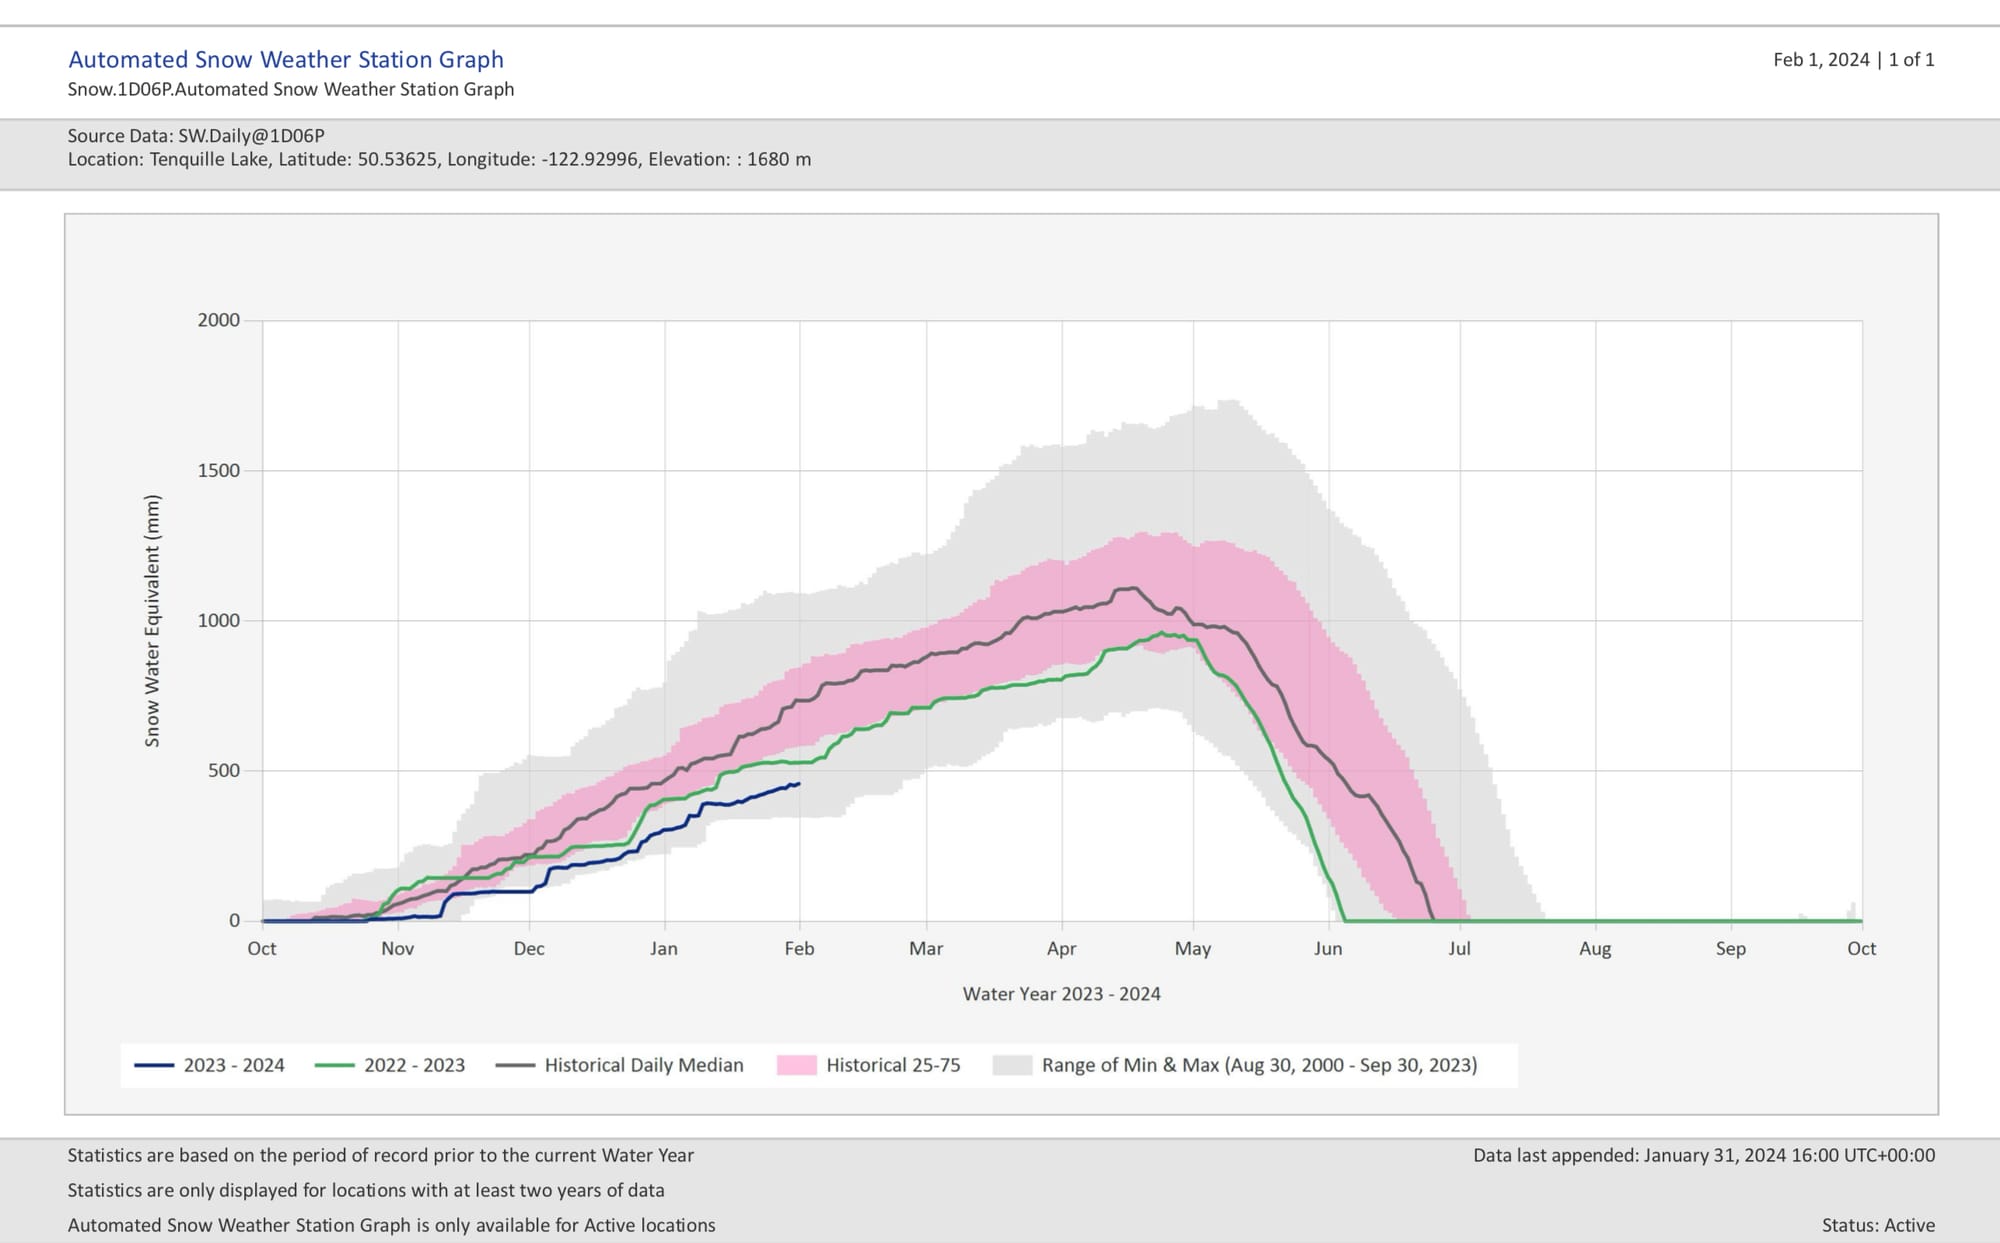Viewport: 2000px width, 1243px height.
Task: Click the green 2022 - 2023 legend line
Action: tap(334, 1066)
